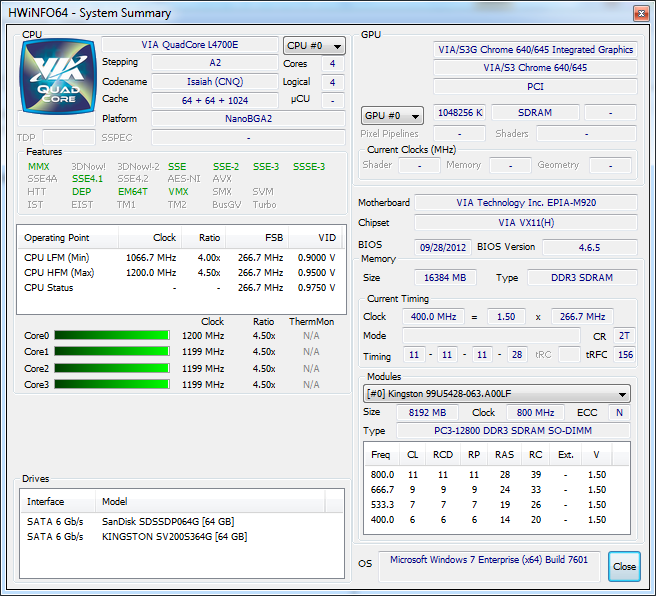Image resolution: width=656 pixels, height=596 pixels.
Task: Click the cache field 64 + 64 + 1024
Action: pos(215,100)
